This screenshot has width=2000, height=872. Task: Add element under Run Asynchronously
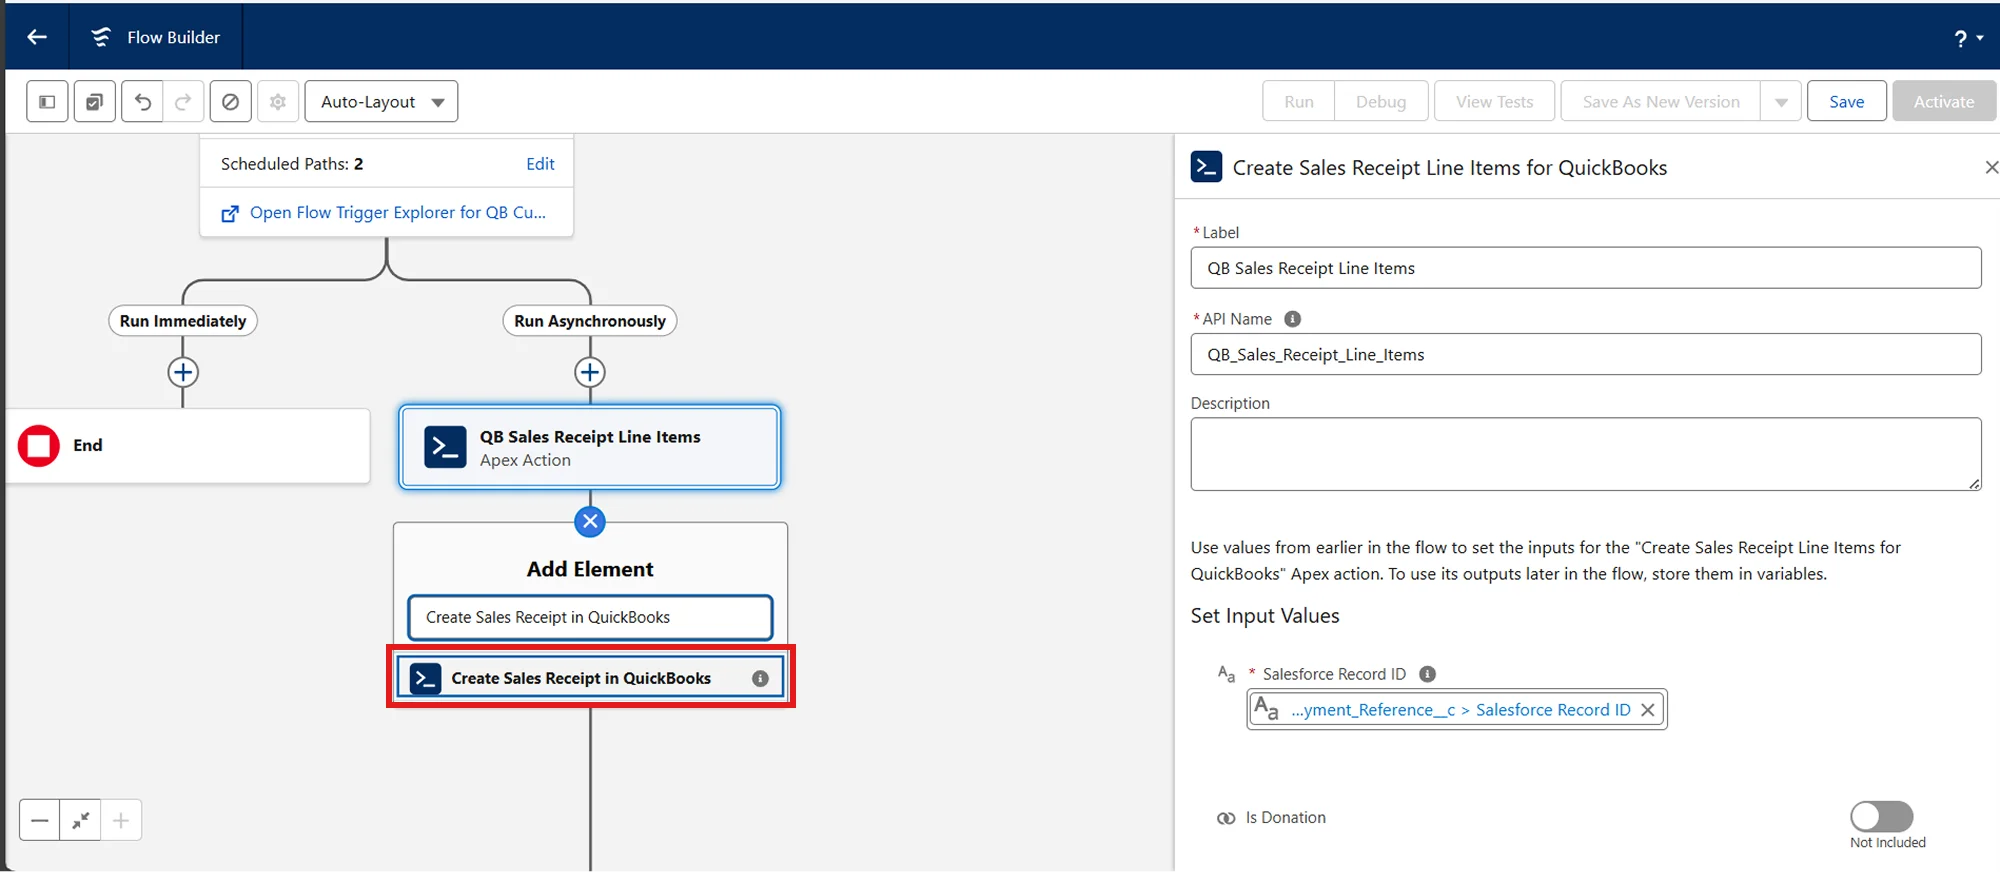pos(590,372)
